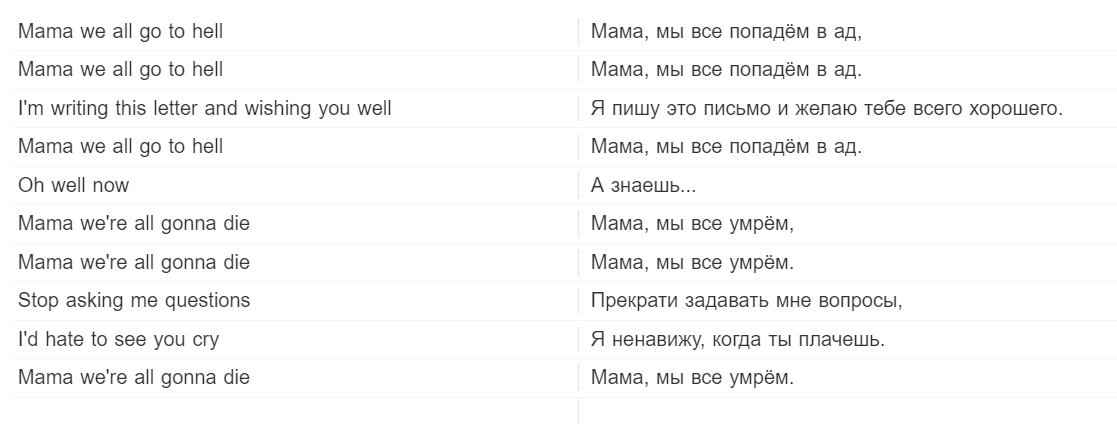Select 'Мама, мы все попадём в ад.' above 'Я пишу'
1117x434 pixels.
[x=726, y=70]
